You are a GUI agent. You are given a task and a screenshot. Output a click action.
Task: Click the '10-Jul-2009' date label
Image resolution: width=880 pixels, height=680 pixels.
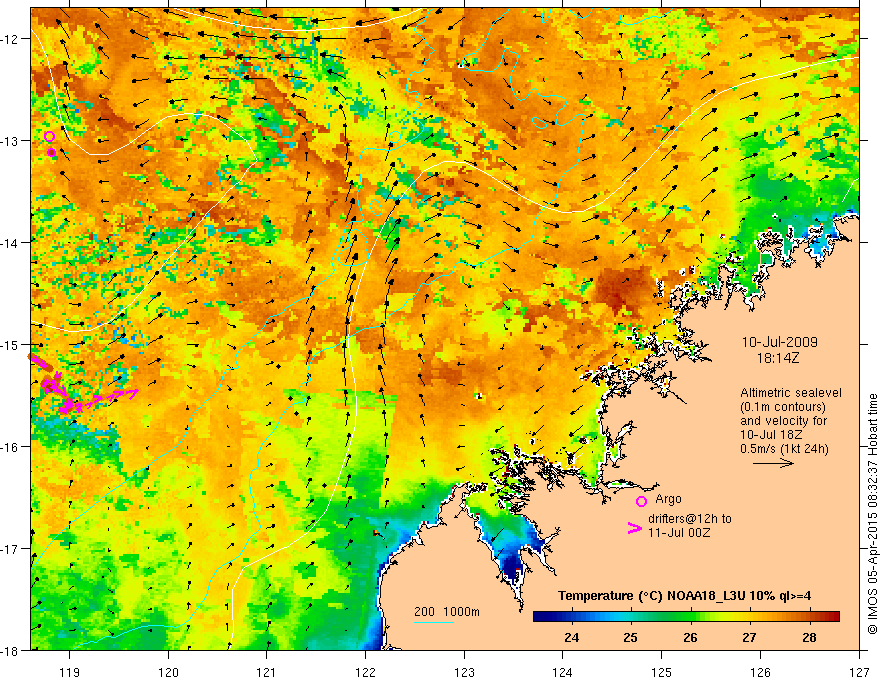pyautogui.click(x=780, y=342)
